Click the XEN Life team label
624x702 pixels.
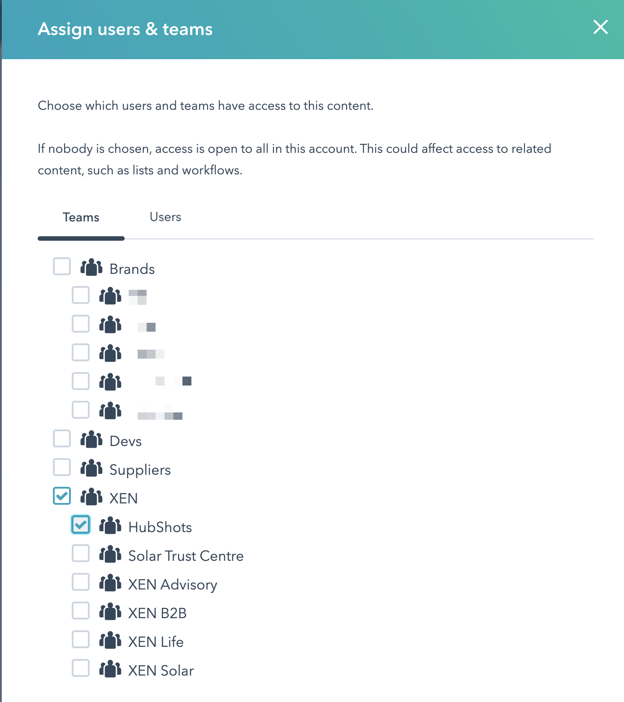pos(156,642)
